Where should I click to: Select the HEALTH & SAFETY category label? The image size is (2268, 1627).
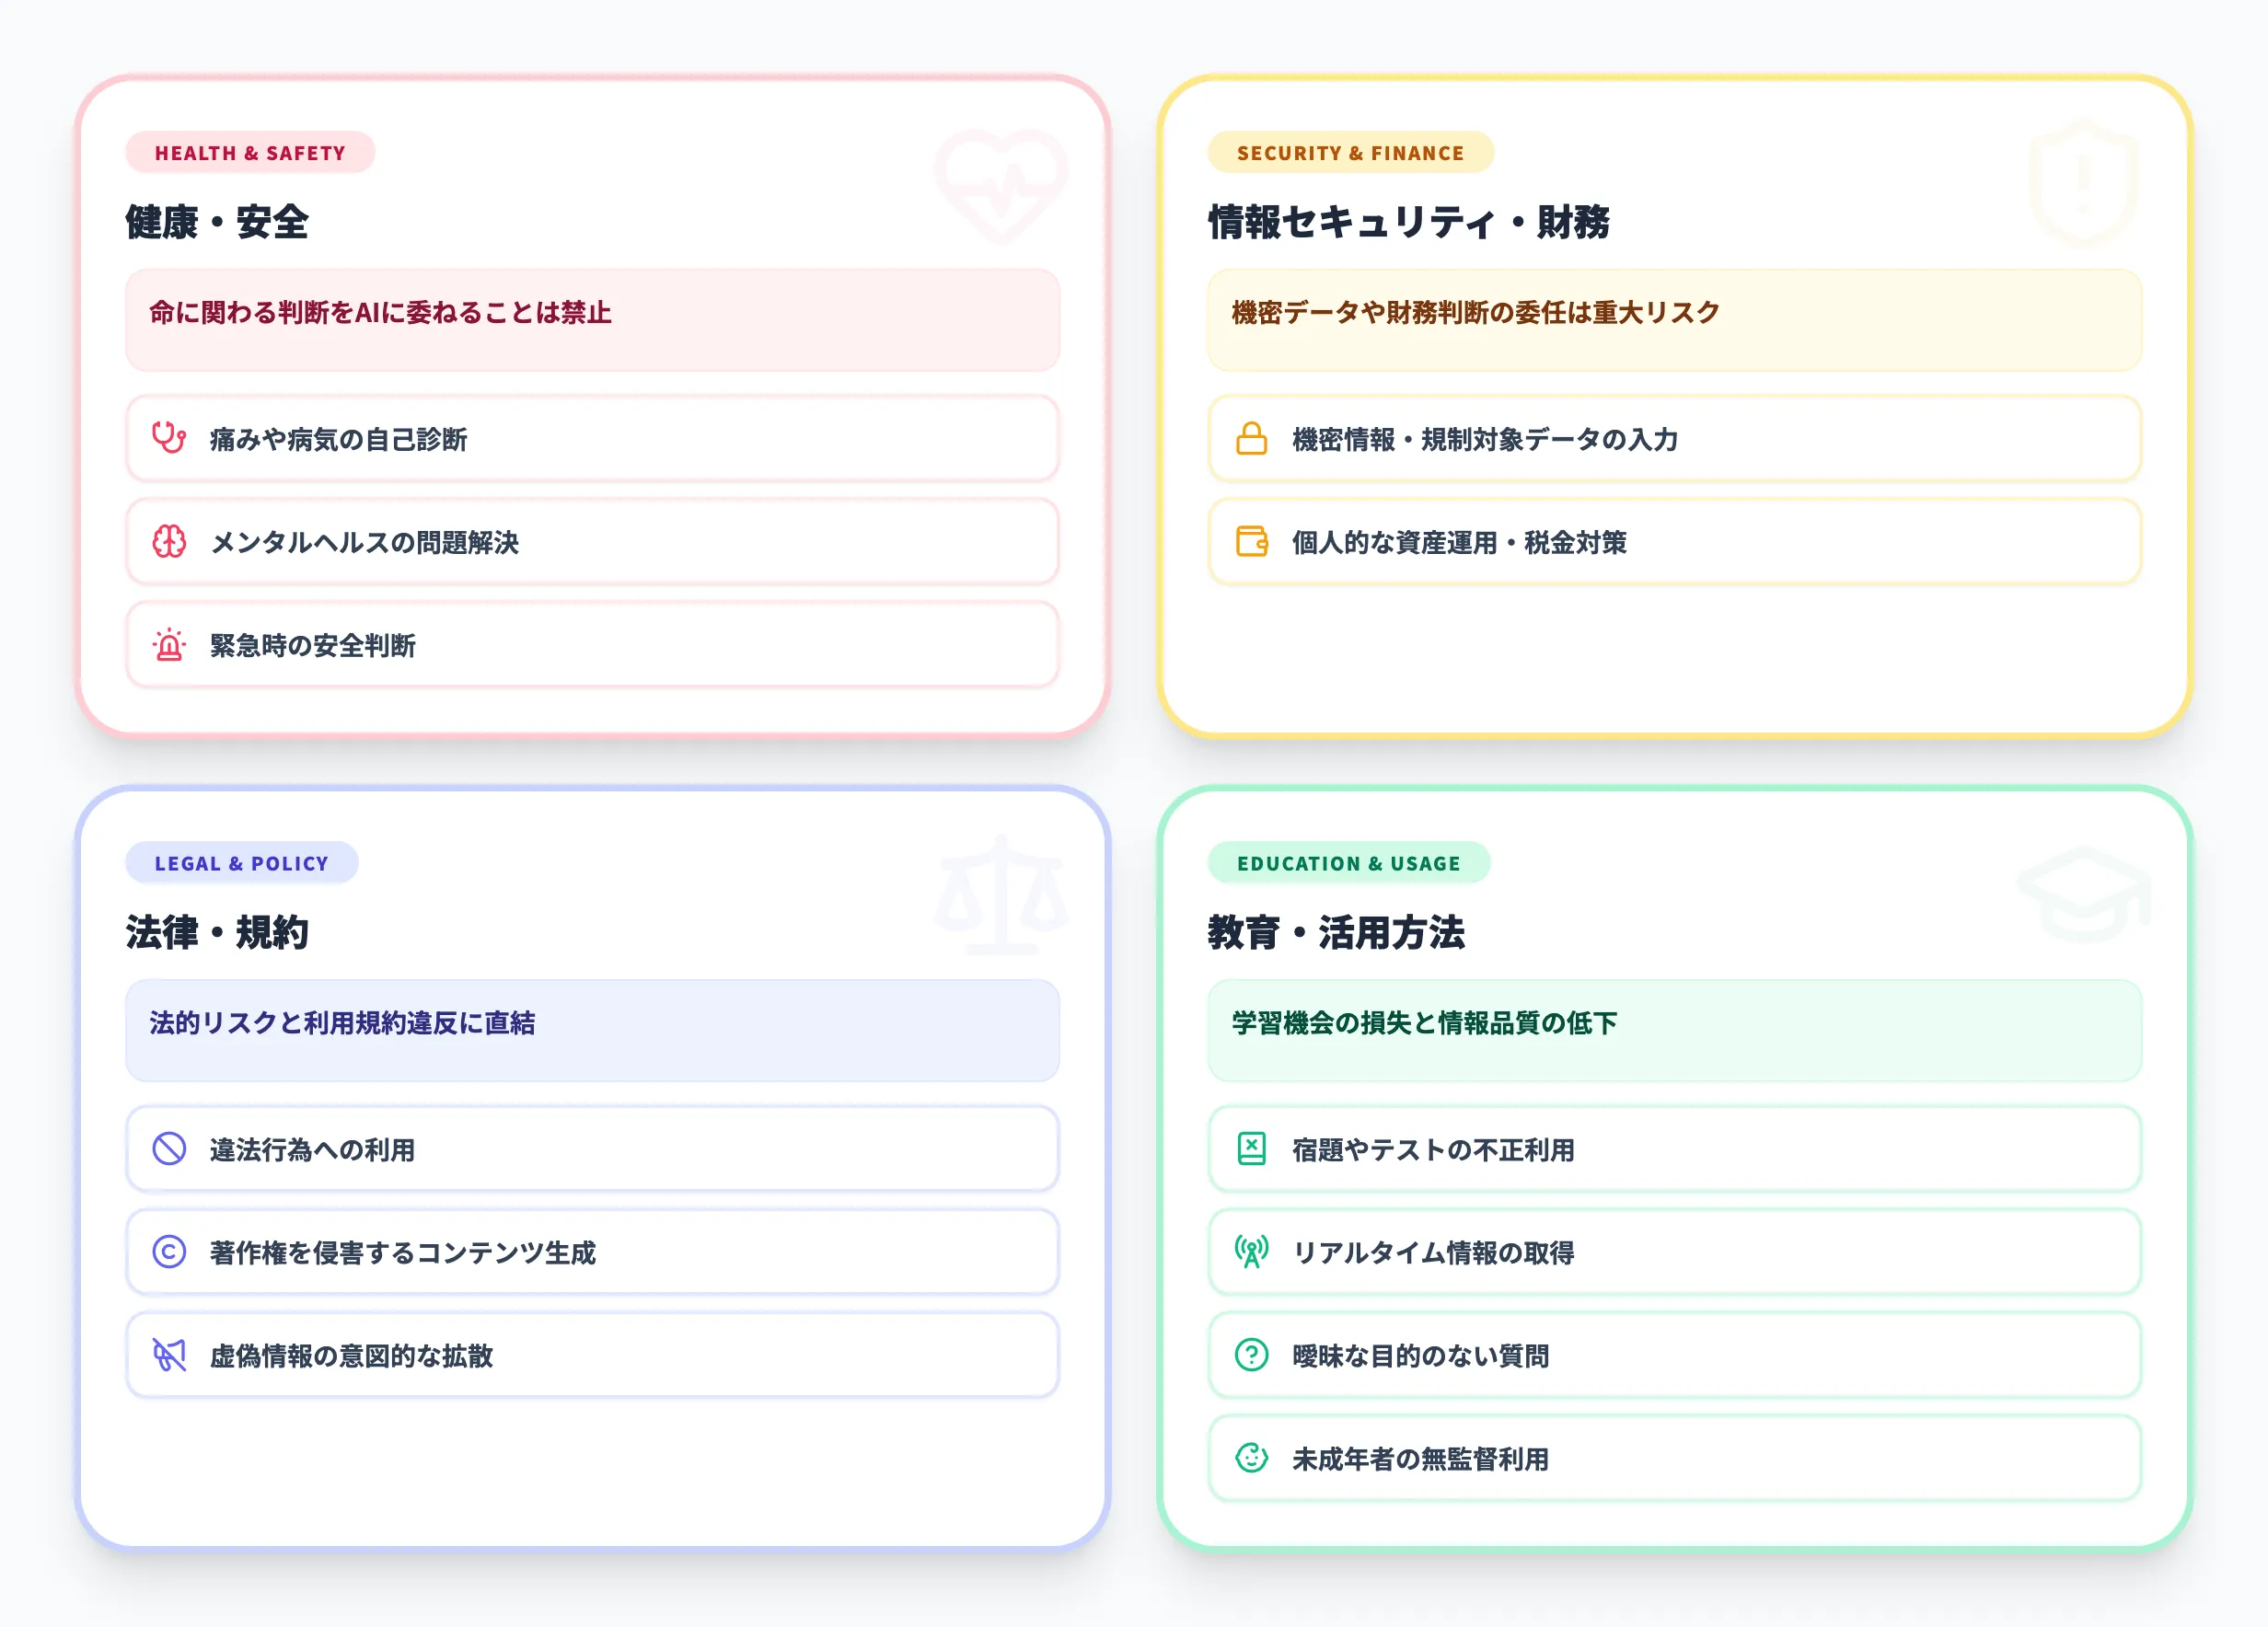coord(250,153)
